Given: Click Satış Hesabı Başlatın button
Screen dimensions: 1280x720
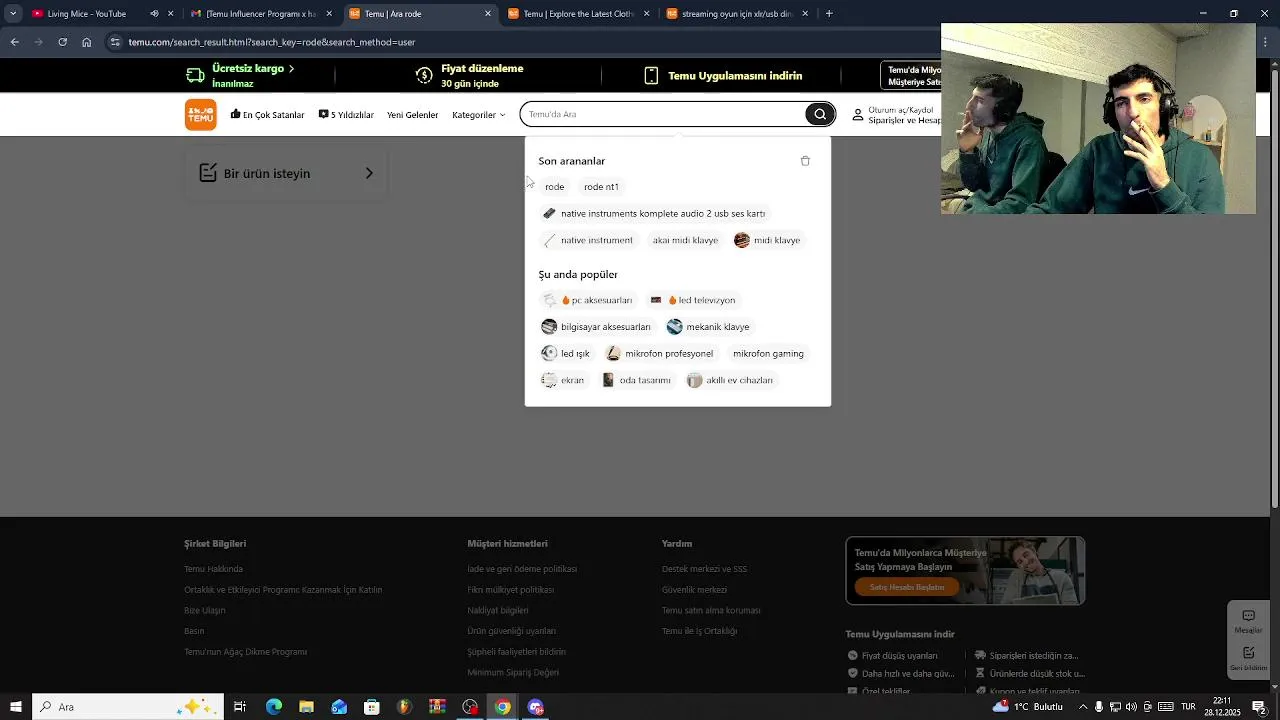Looking at the screenshot, I should tap(907, 587).
